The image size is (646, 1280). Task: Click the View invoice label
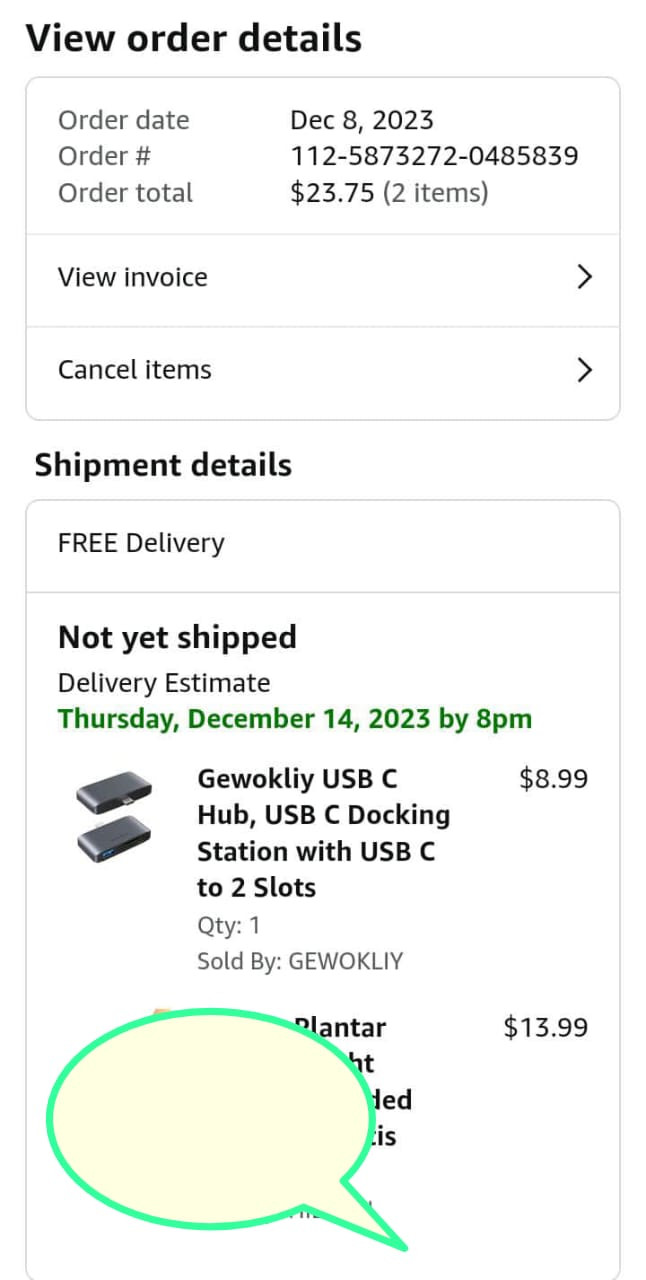pyautogui.click(x=133, y=278)
